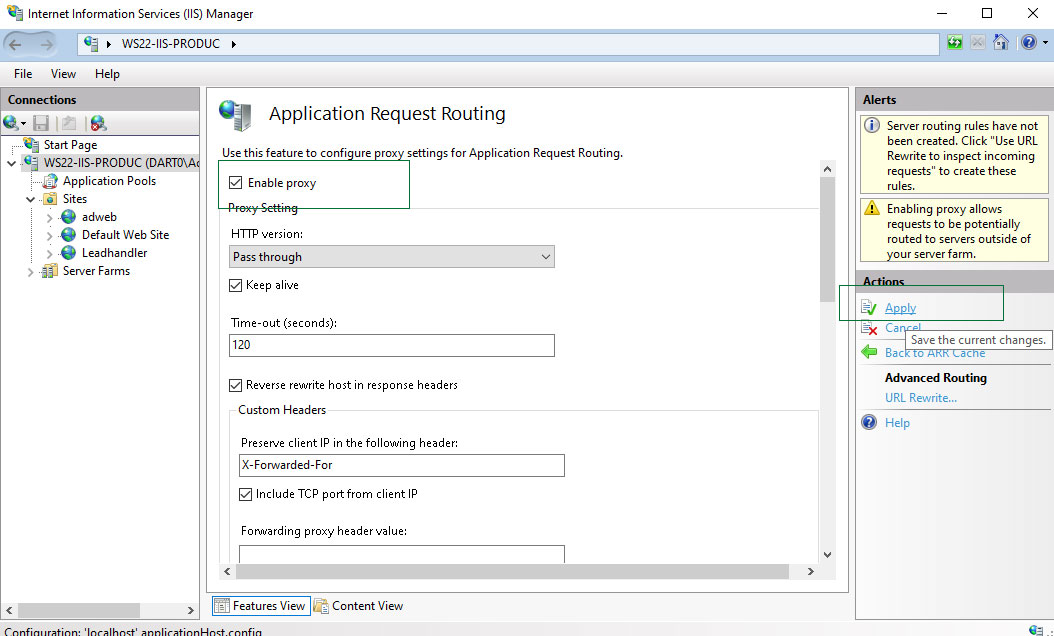
Task: Click the server icon in the address bar
Action: click(x=91, y=44)
